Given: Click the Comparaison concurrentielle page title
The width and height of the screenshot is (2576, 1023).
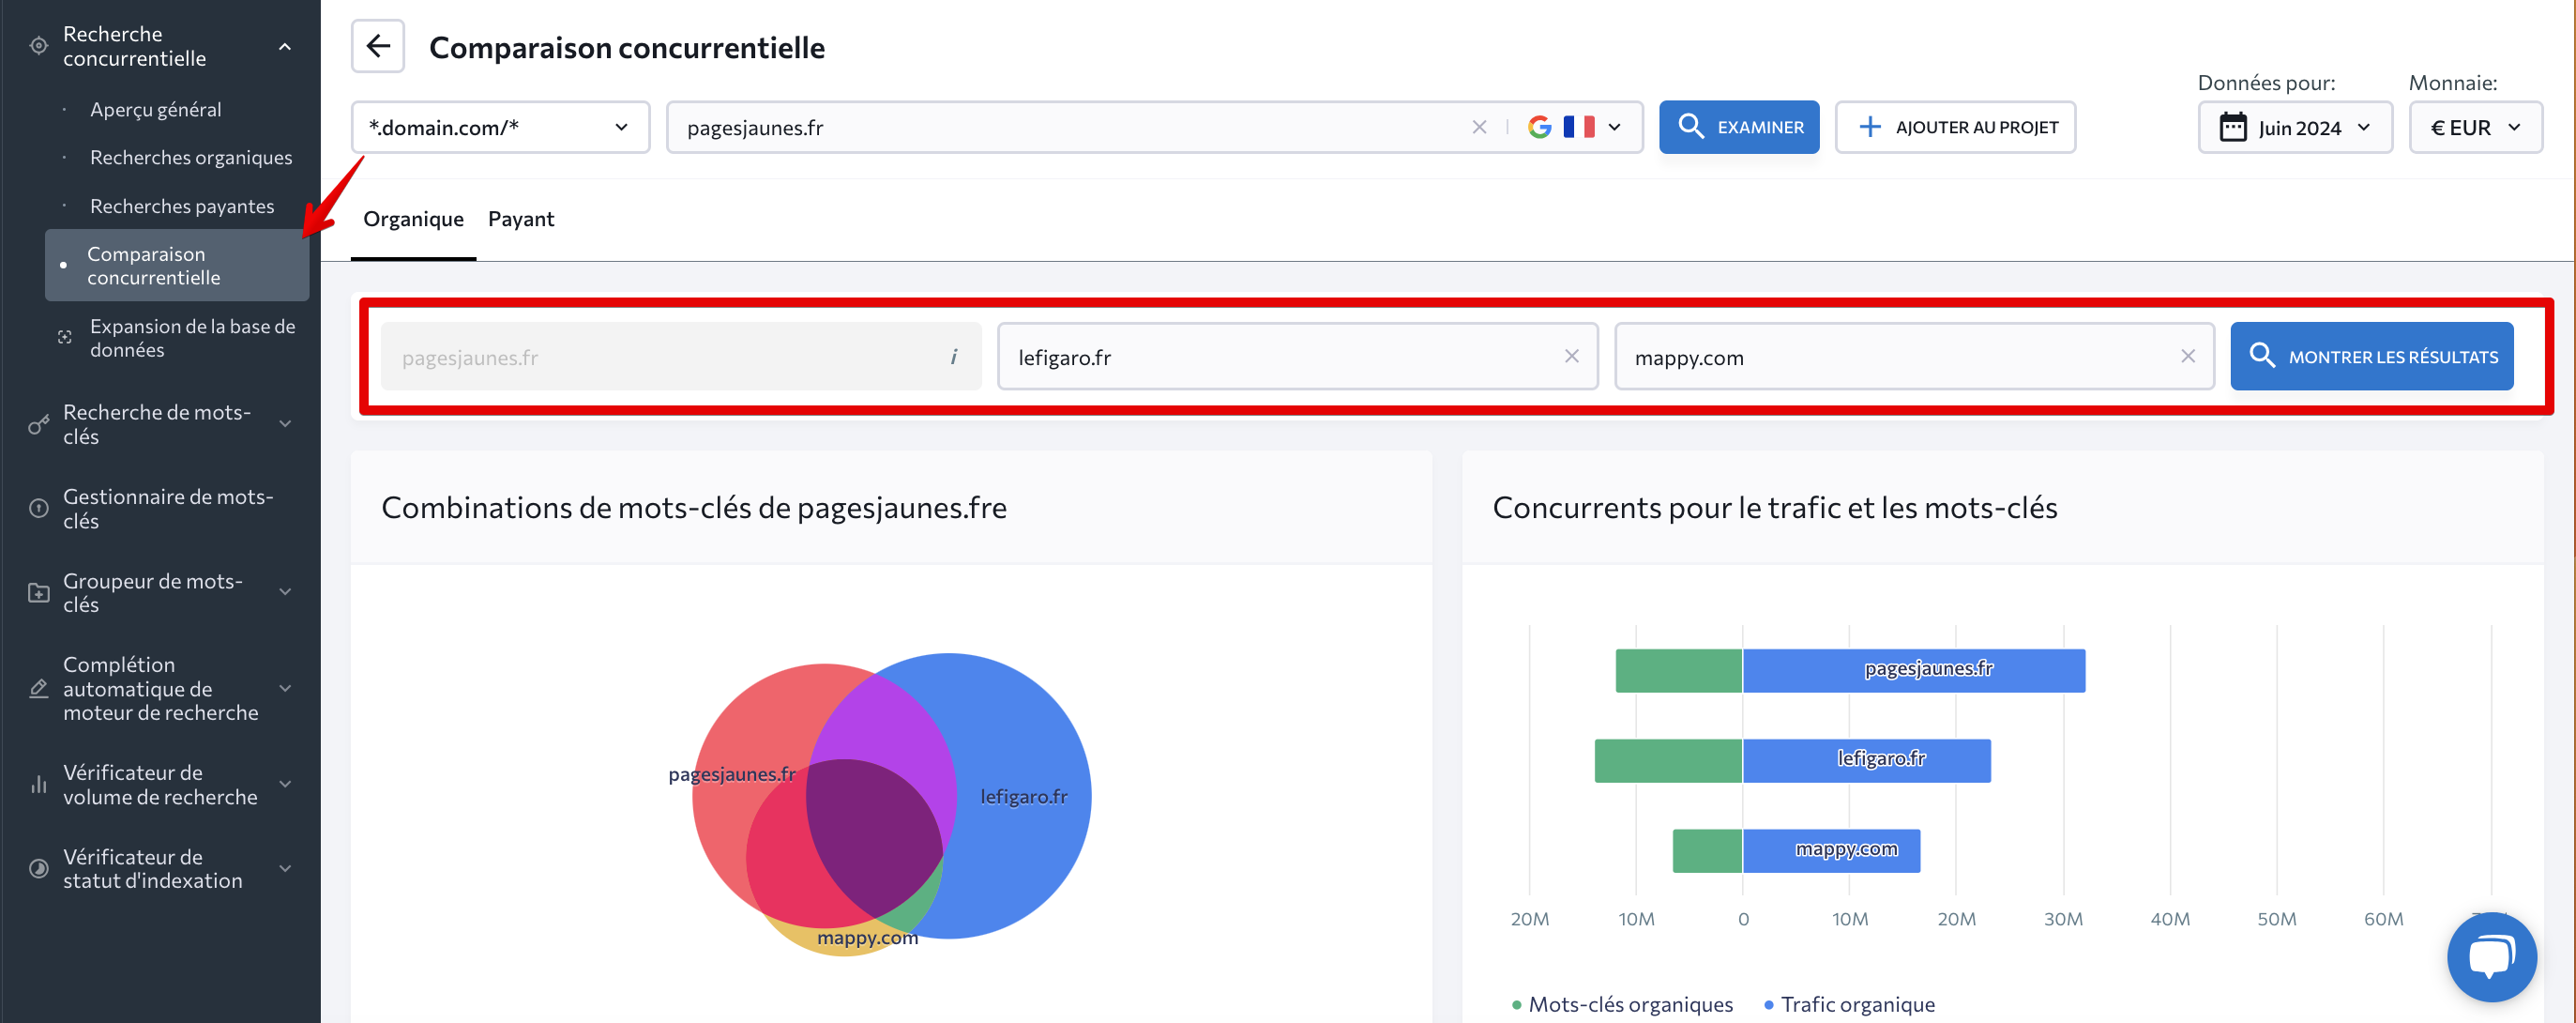Looking at the screenshot, I should [x=627, y=47].
